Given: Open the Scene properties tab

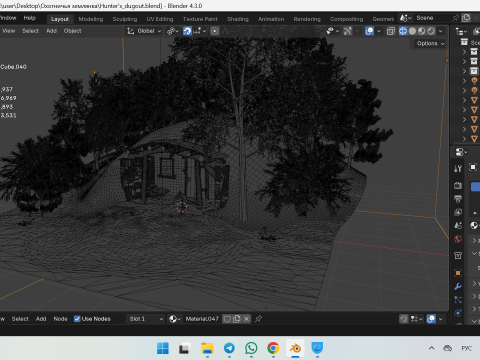Looking at the screenshot, I should pos(458,226).
